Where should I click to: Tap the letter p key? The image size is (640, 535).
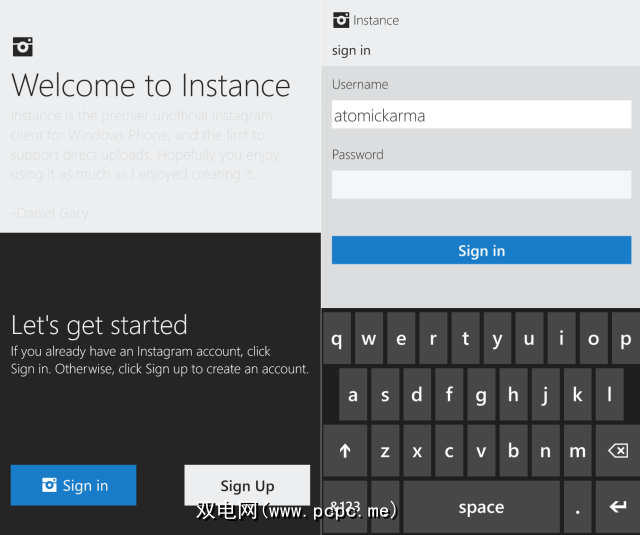pyautogui.click(x=626, y=339)
